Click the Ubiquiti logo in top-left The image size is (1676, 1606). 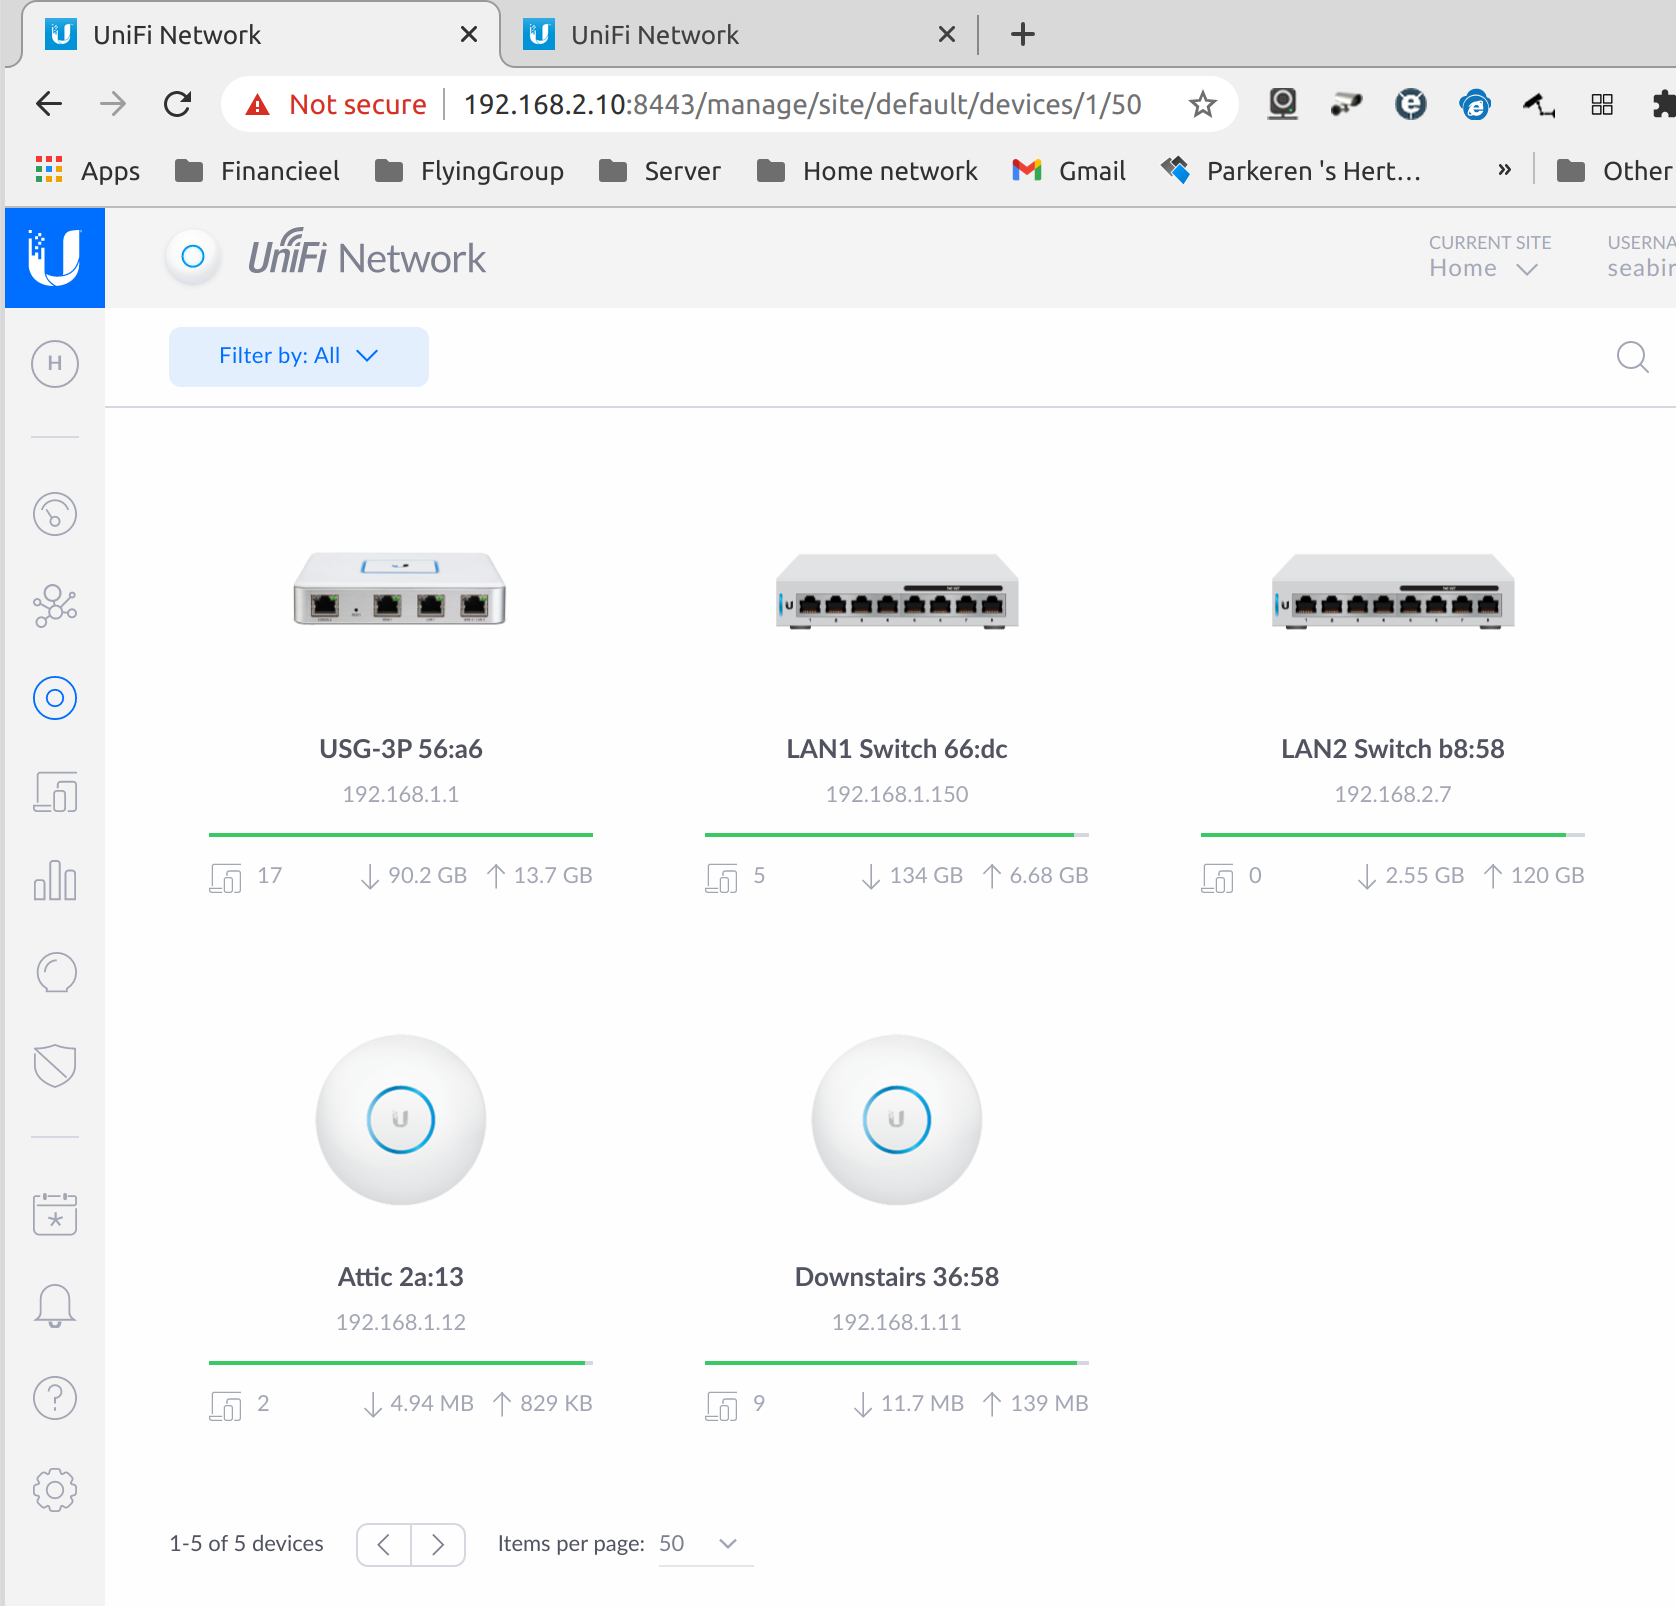pos(55,258)
